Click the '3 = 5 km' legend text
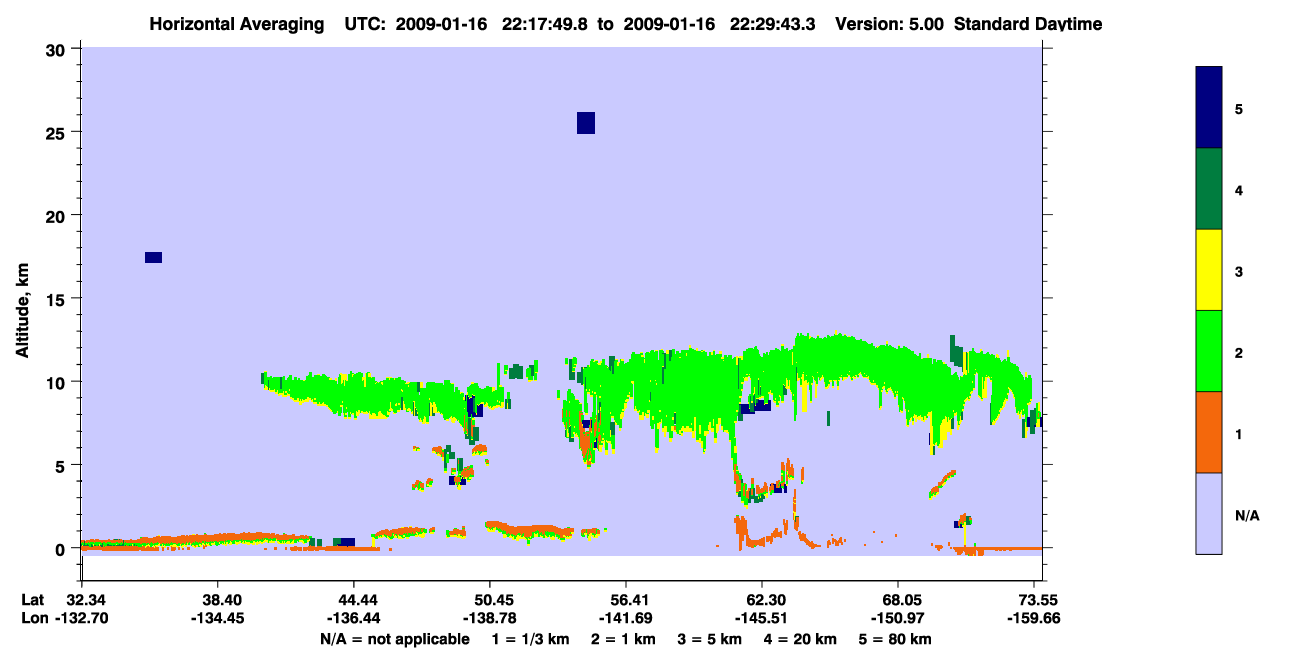 710,638
